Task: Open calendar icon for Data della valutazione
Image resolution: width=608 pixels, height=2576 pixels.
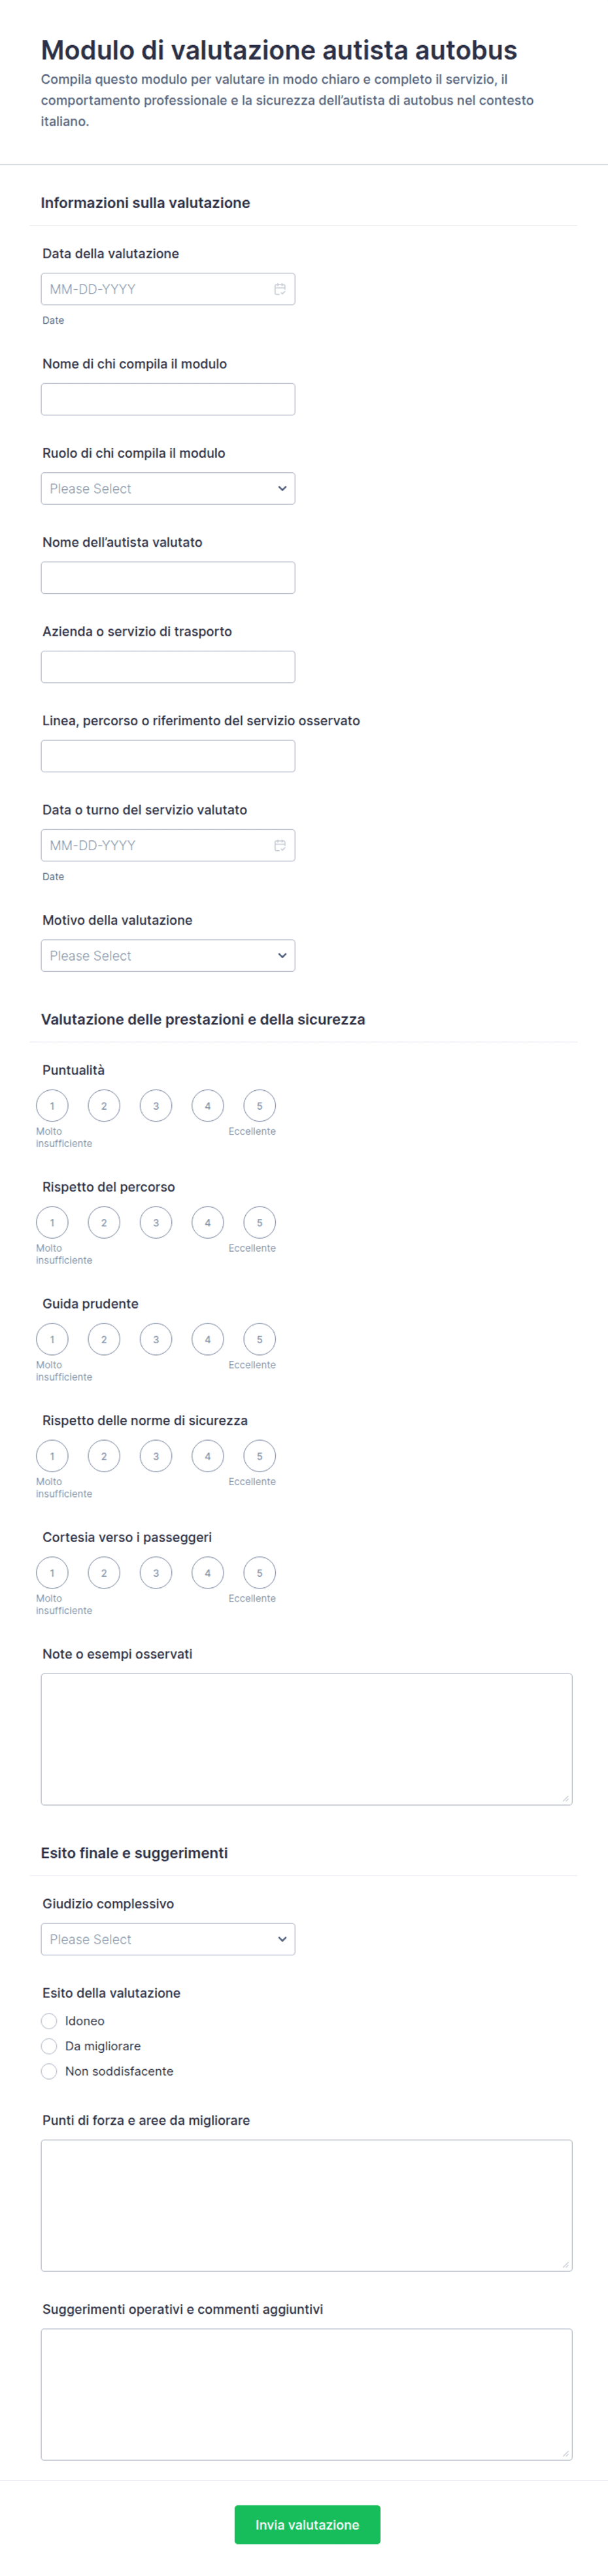Action: [x=280, y=289]
